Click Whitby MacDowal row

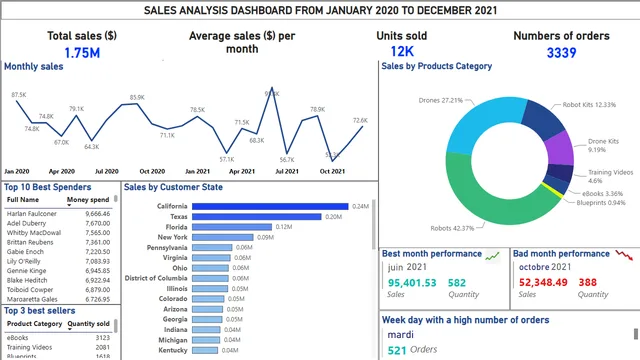[58, 233]
